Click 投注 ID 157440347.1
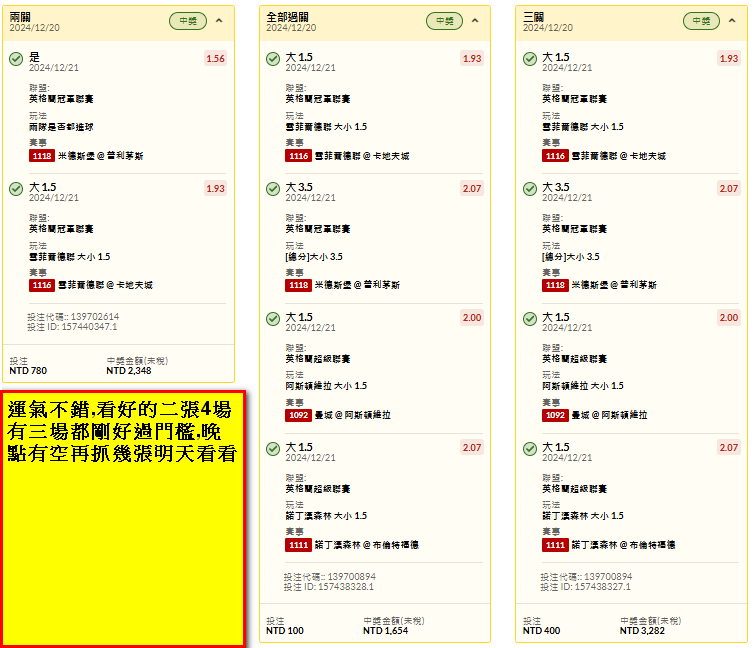 [72, 327]
